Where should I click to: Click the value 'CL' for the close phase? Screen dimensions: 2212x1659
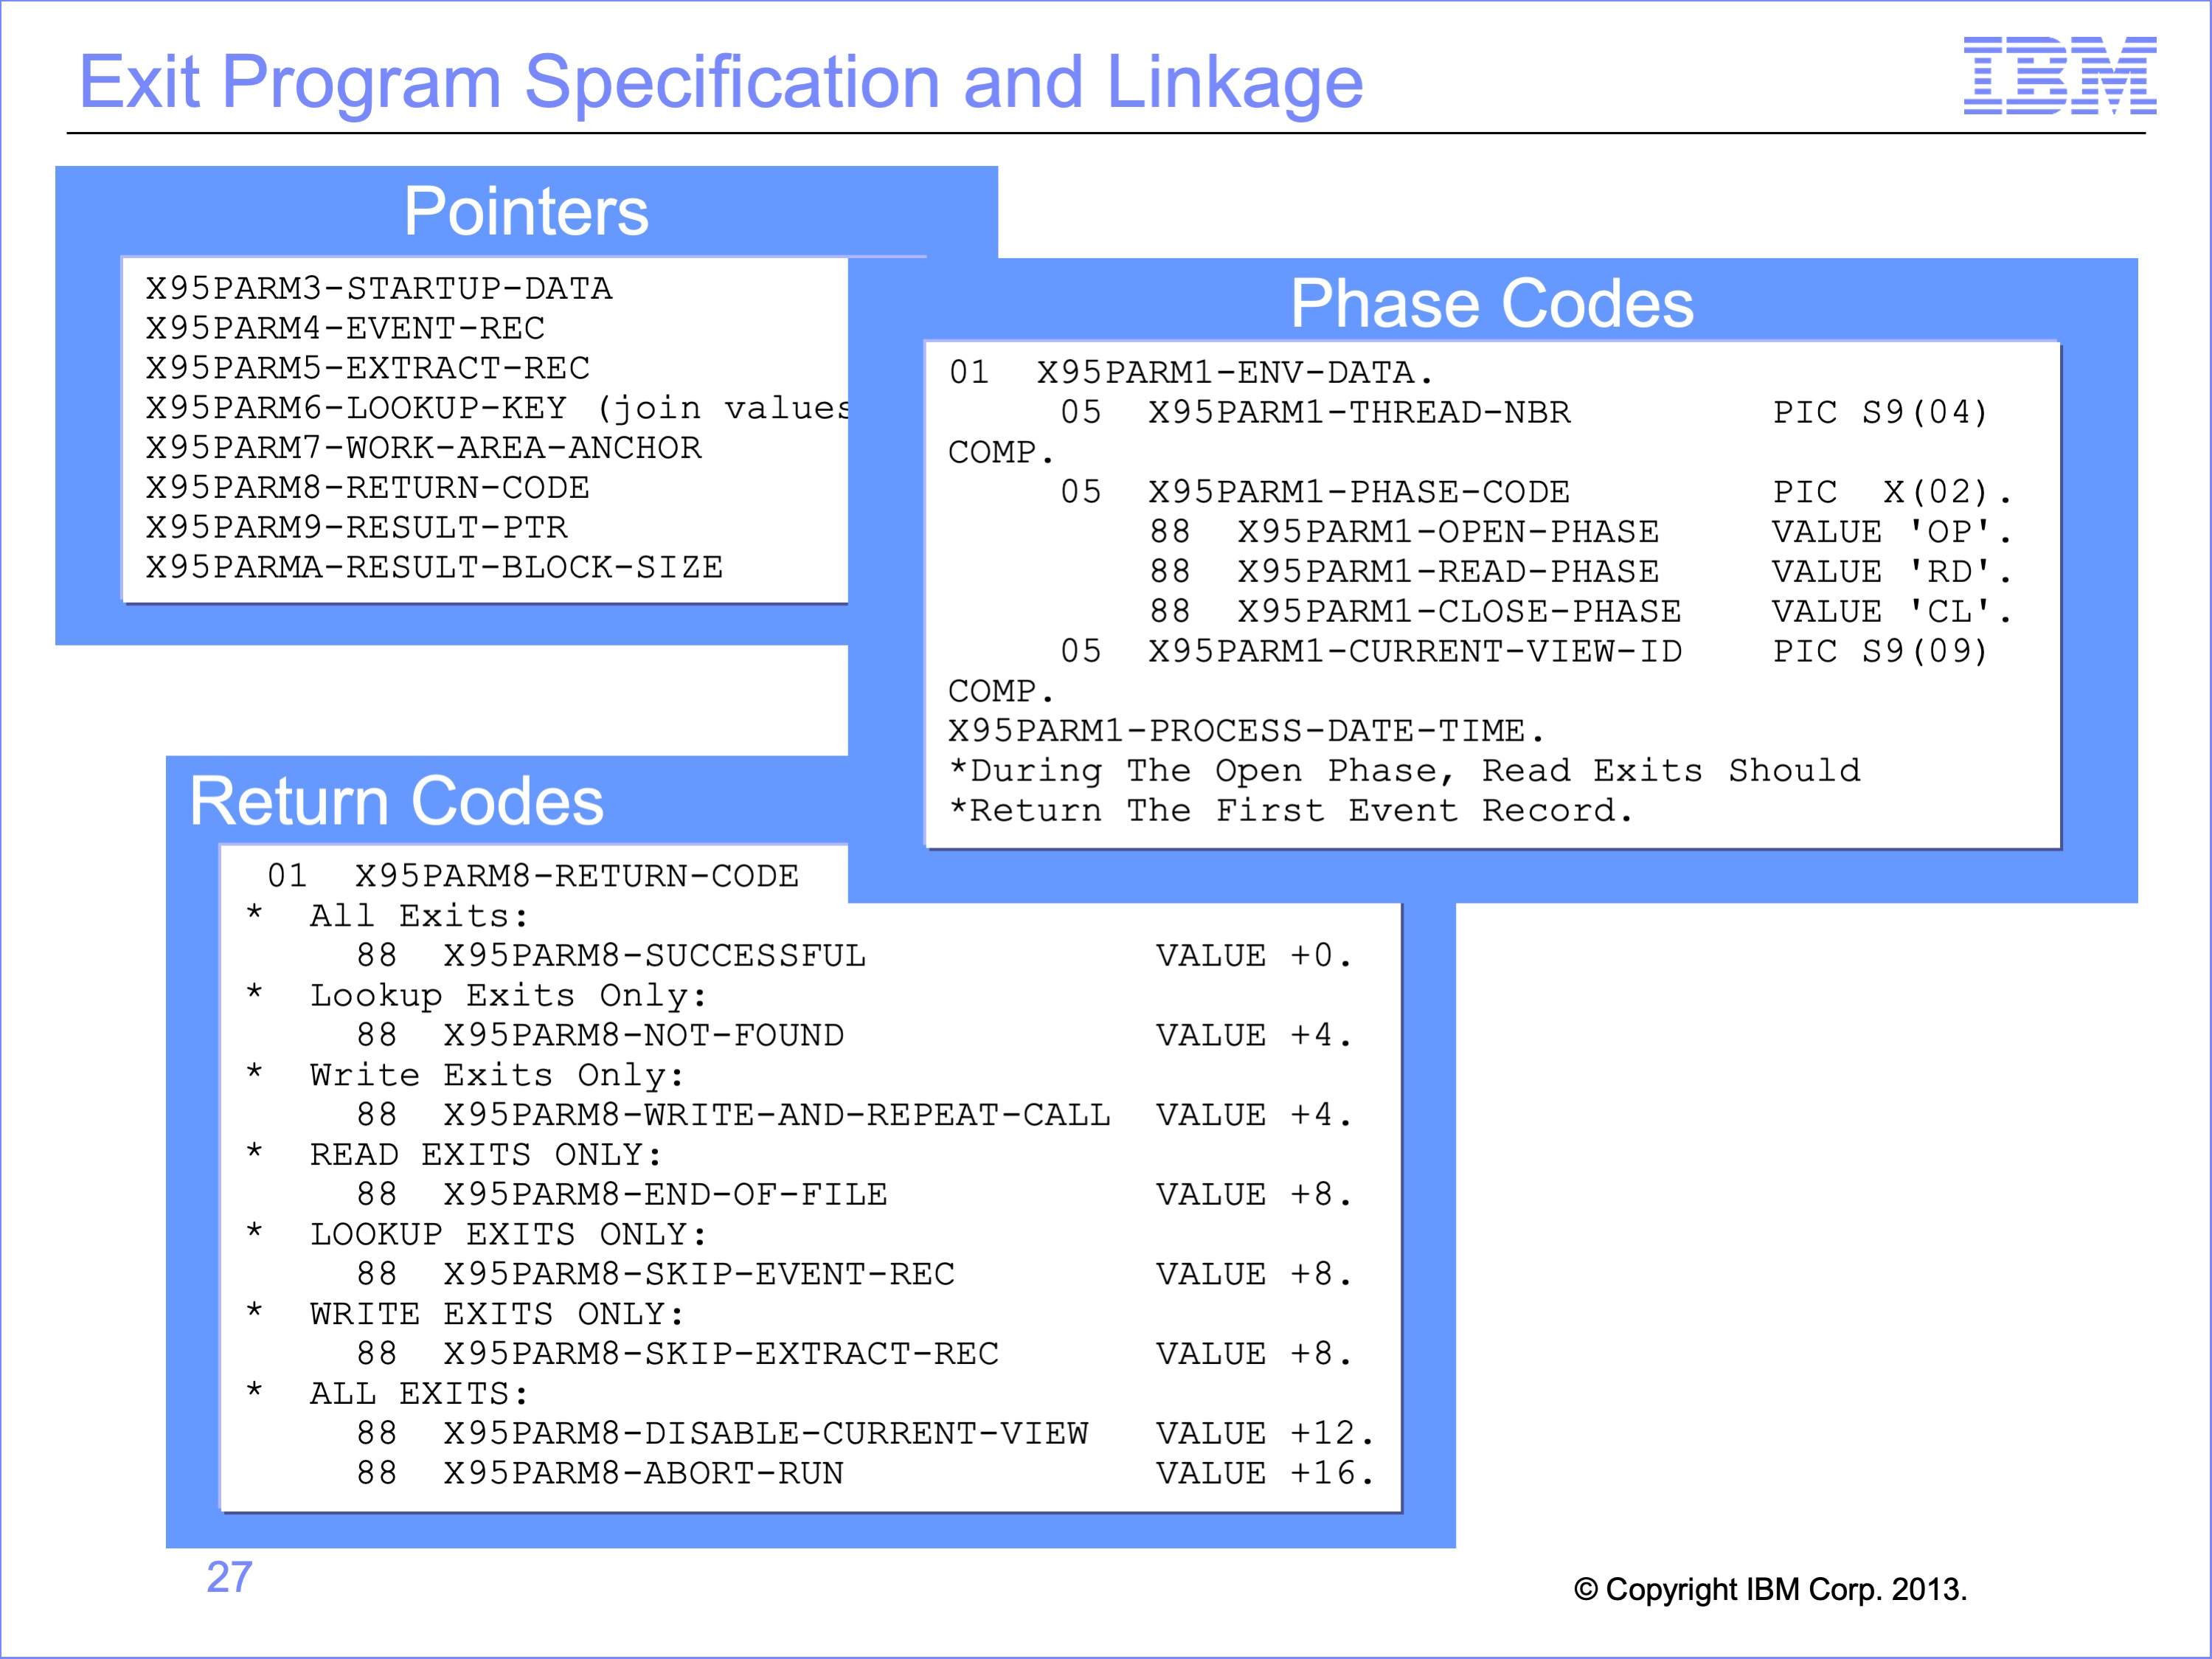(1950, 612)
